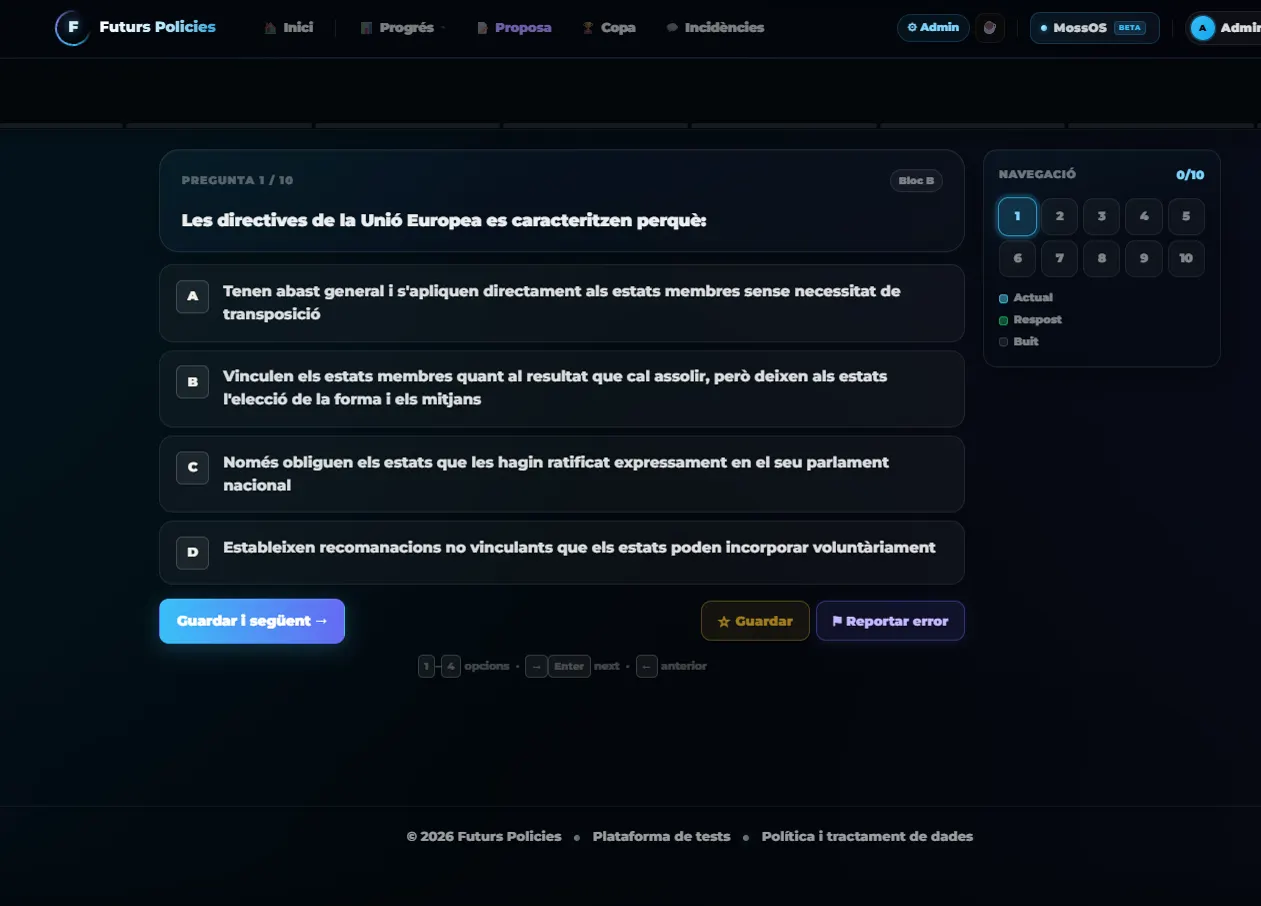This screenshot has height=906, width=1261.
Task: Open the Copa section
Action: click(609, 28)
